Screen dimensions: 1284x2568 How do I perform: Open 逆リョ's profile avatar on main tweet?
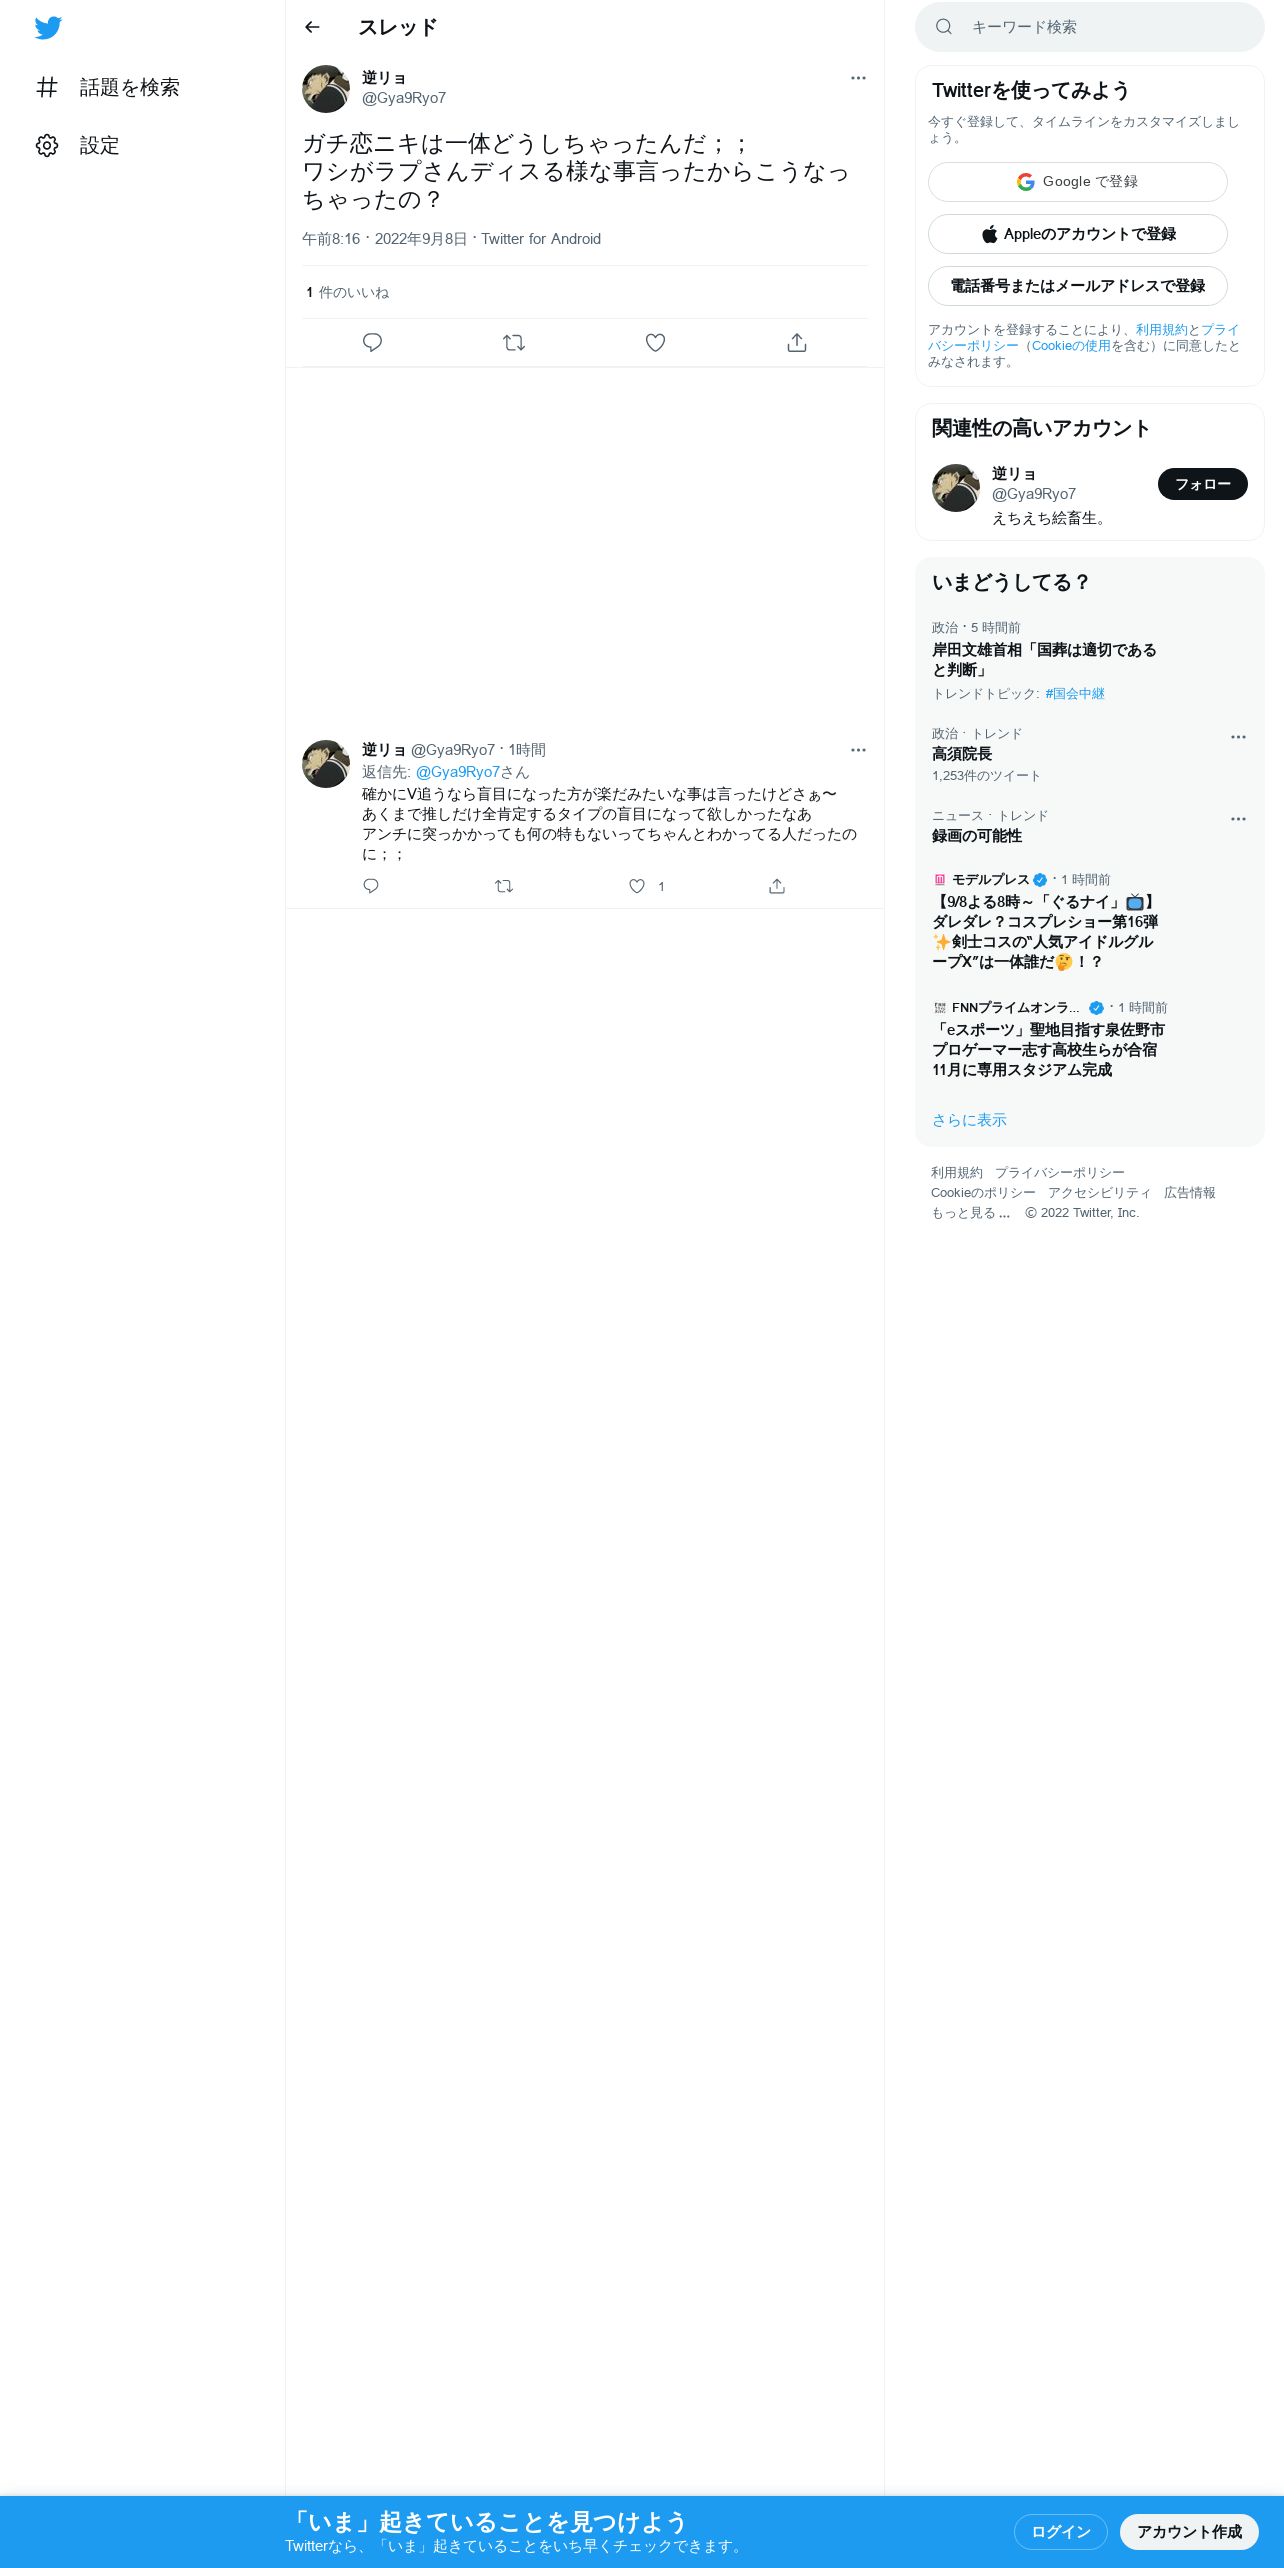[326, 89]
